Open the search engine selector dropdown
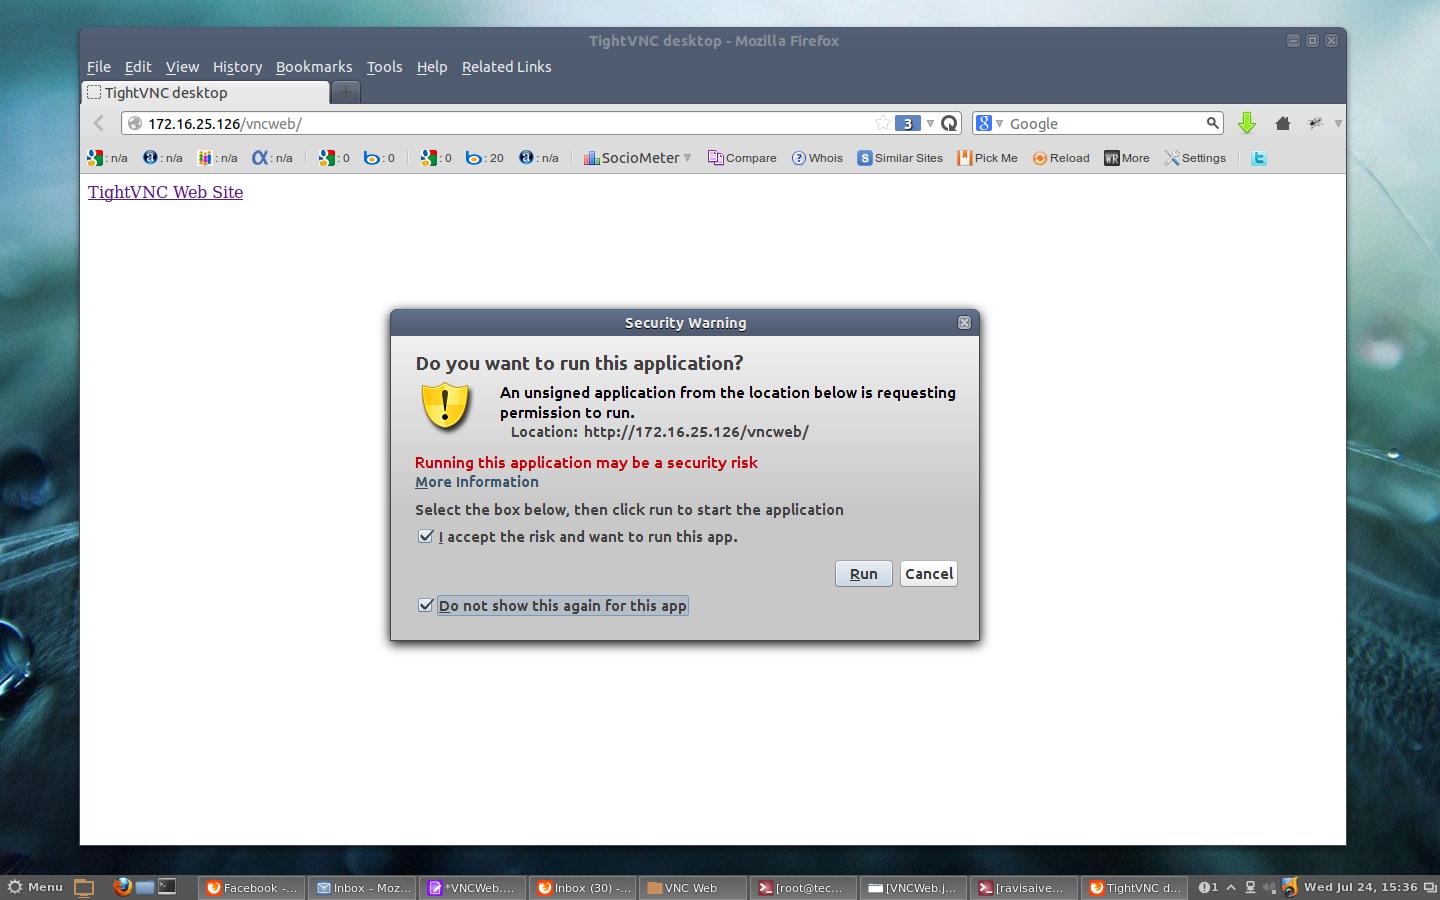Screen dimensions: 1440x900 [998, 123]
